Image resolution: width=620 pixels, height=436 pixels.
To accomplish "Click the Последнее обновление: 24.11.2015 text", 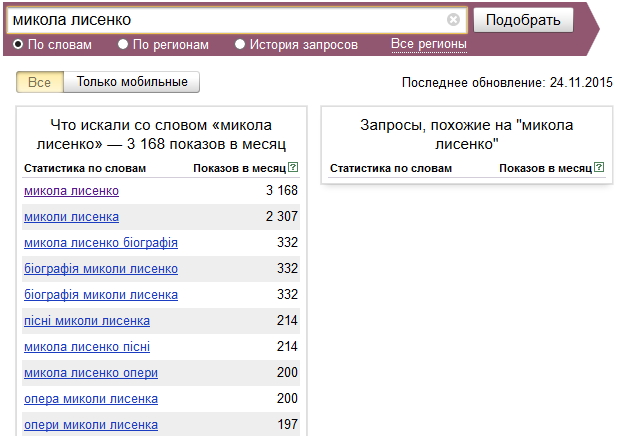I will click(x=507, y=82).
